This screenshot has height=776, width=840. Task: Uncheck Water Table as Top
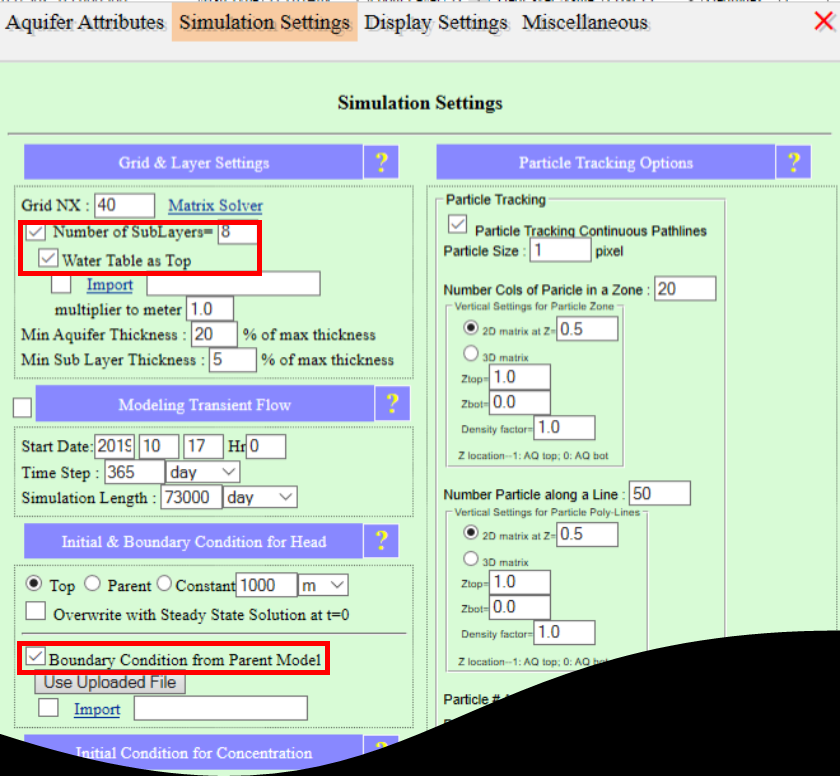point(48,259)
